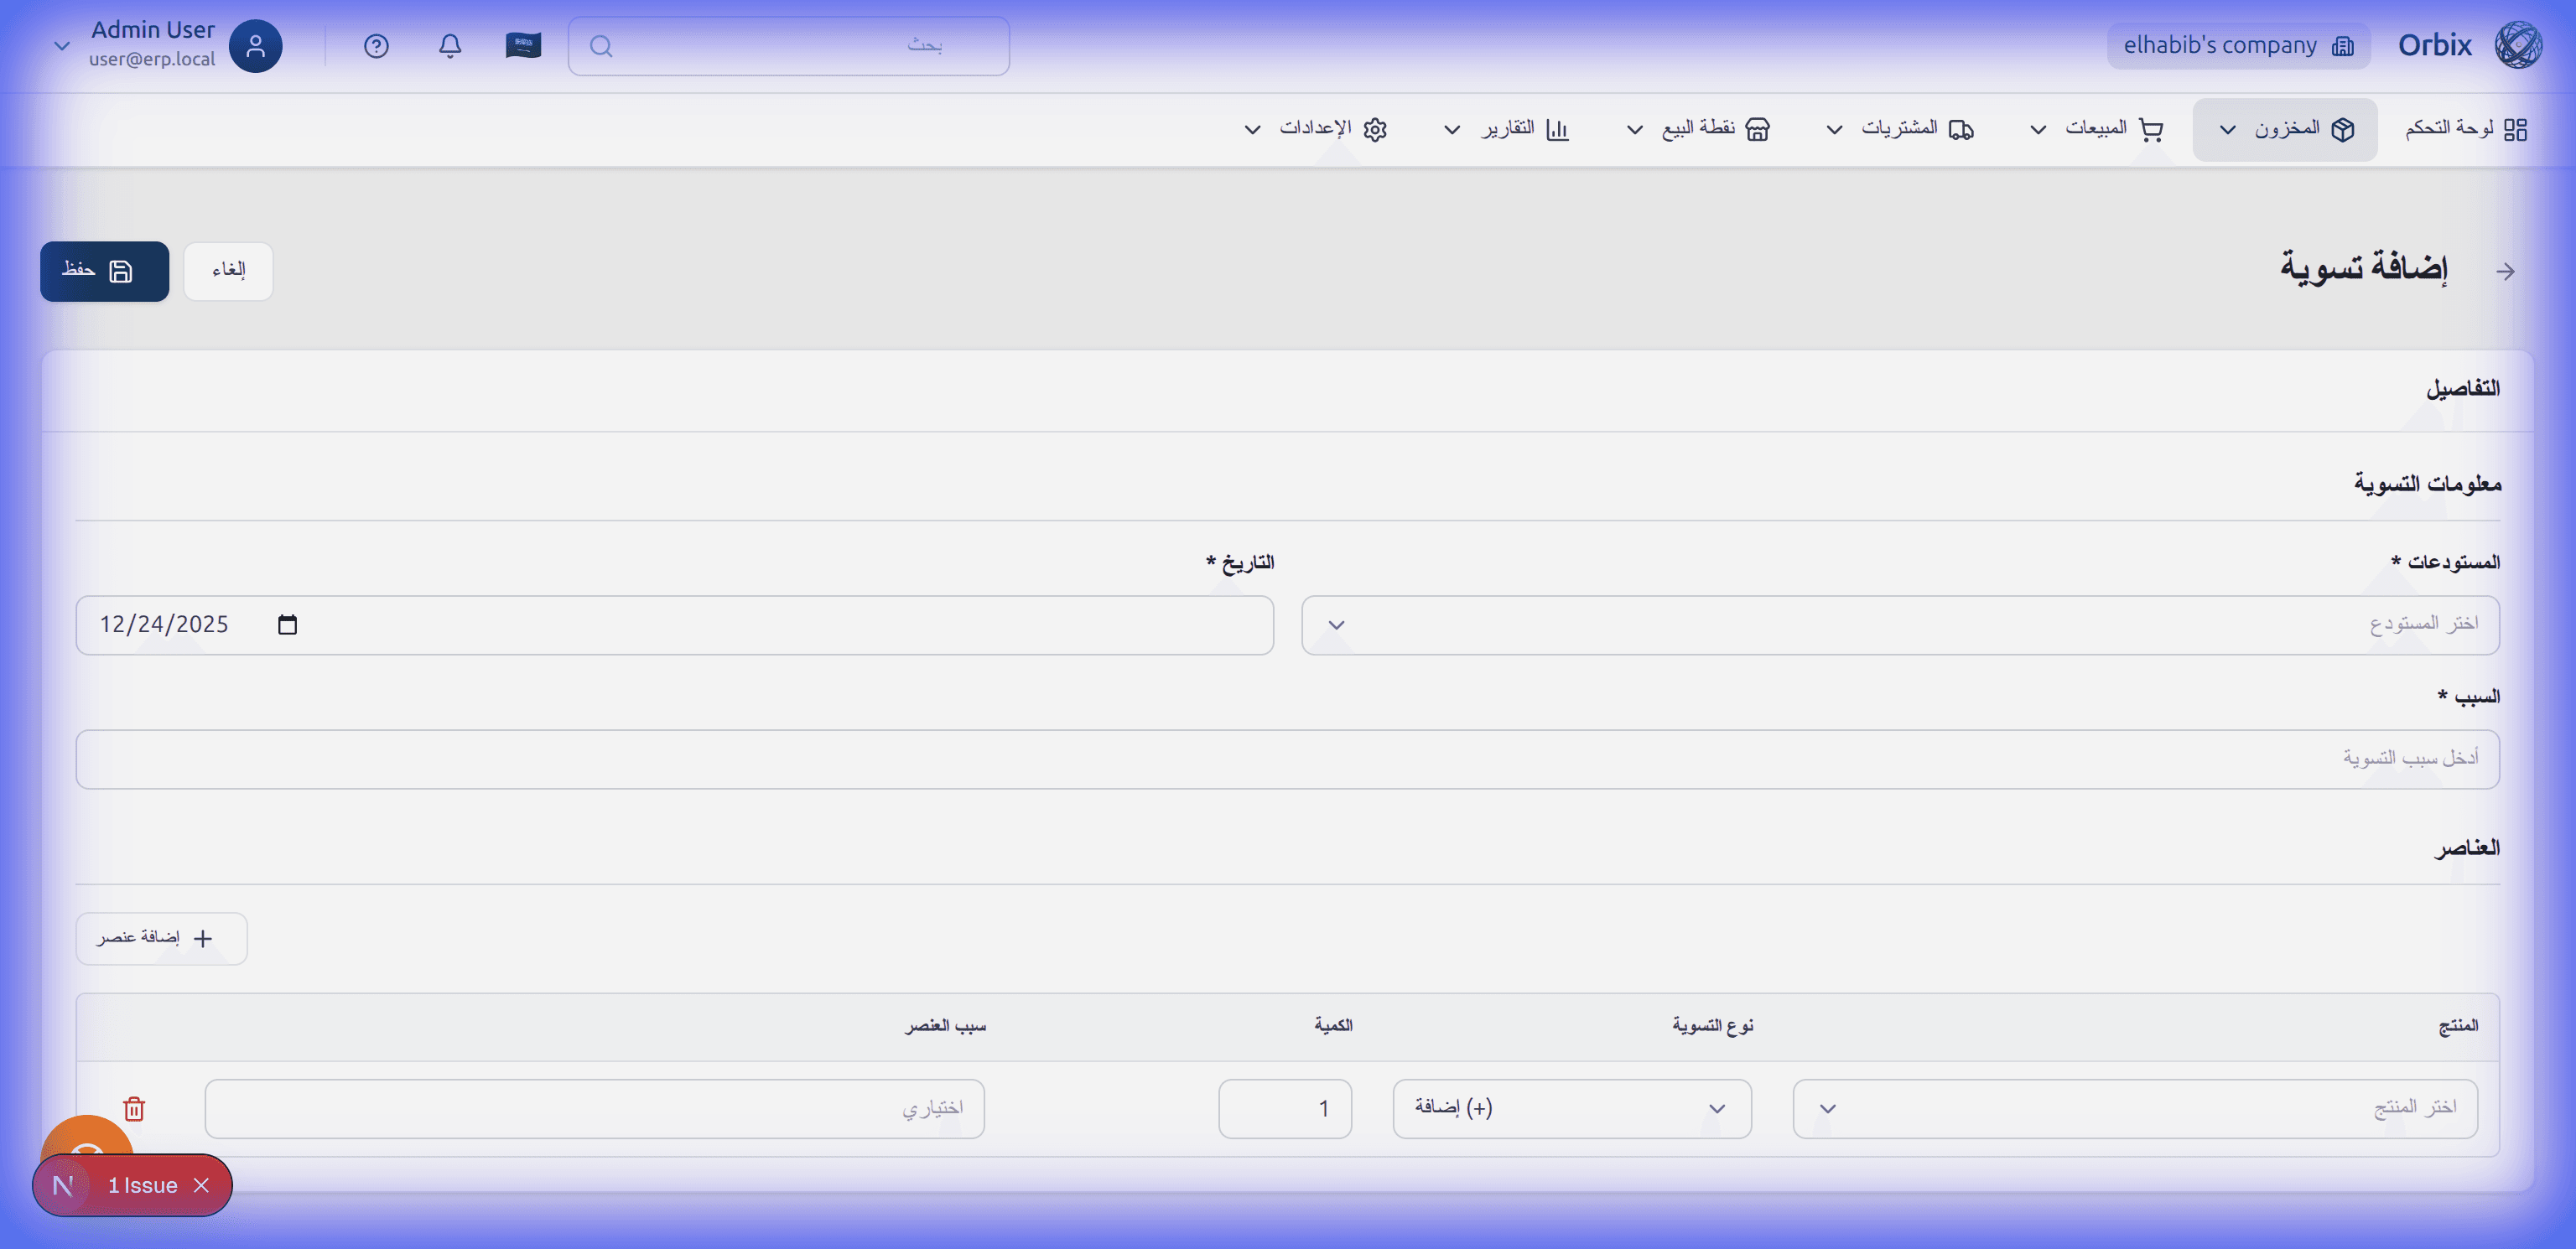Click the حفظ save button

pos(104,271)
